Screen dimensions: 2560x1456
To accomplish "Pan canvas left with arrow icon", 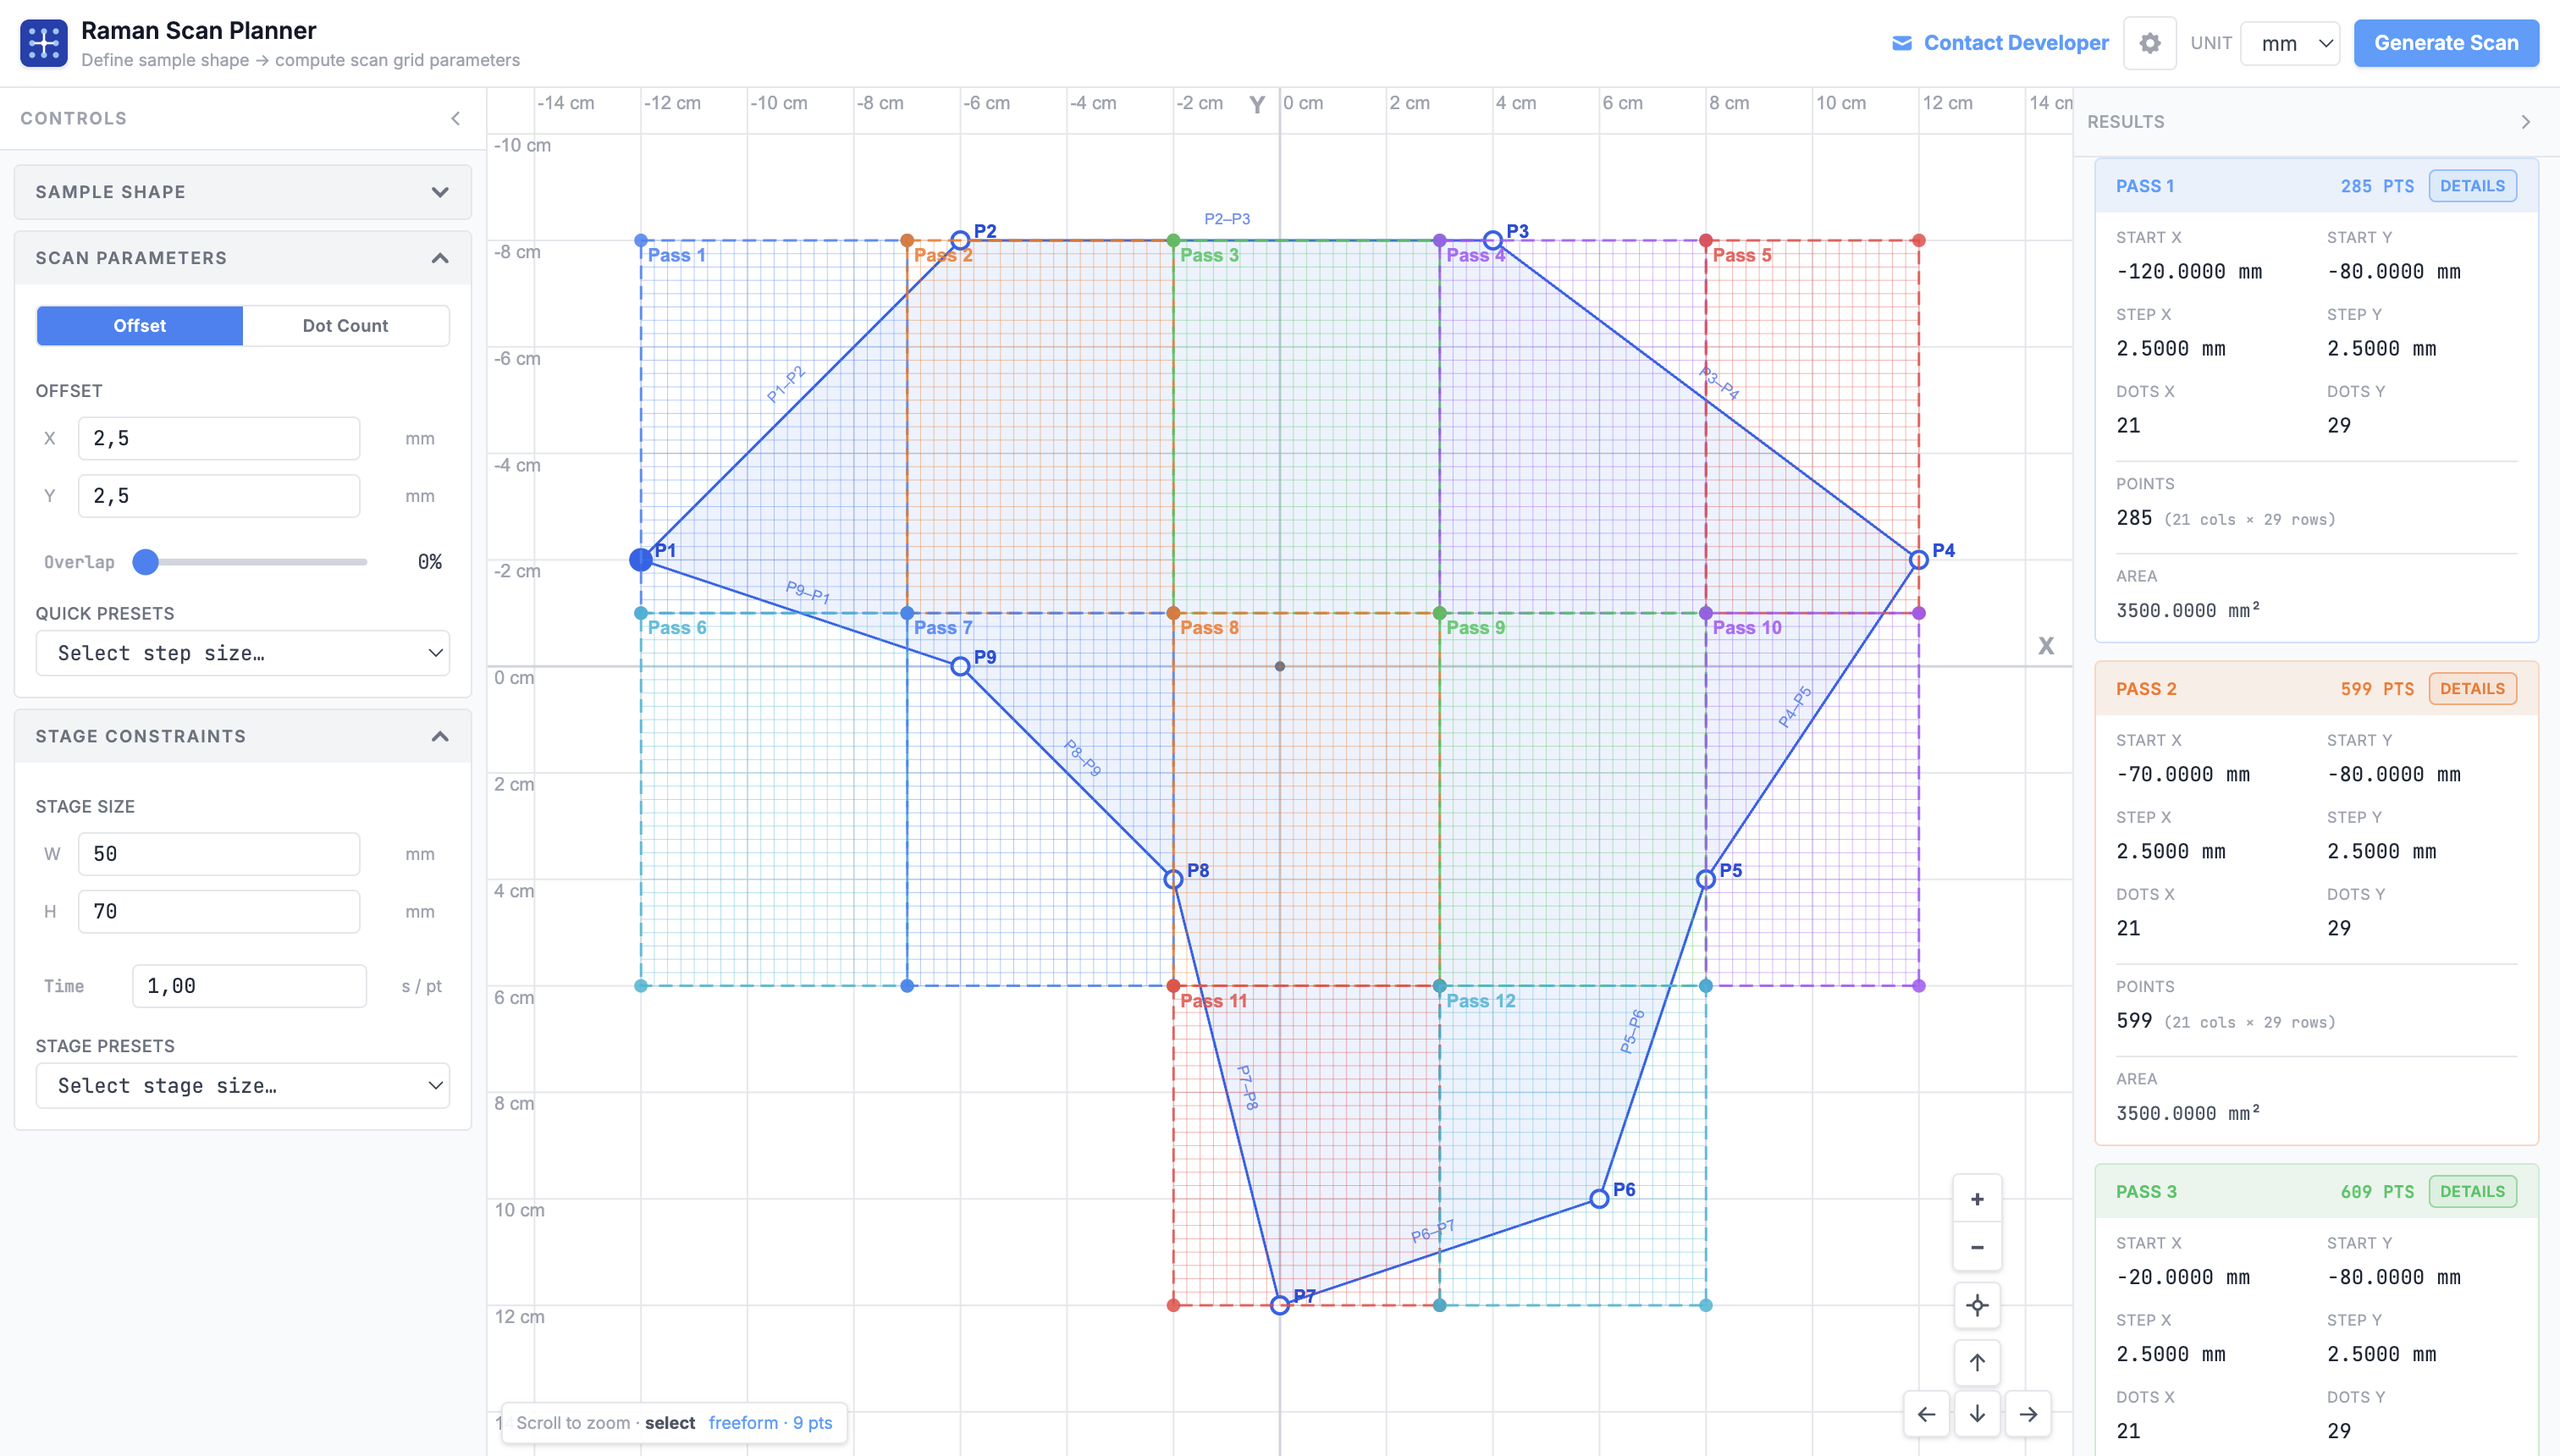I will coord(1926,1414).
